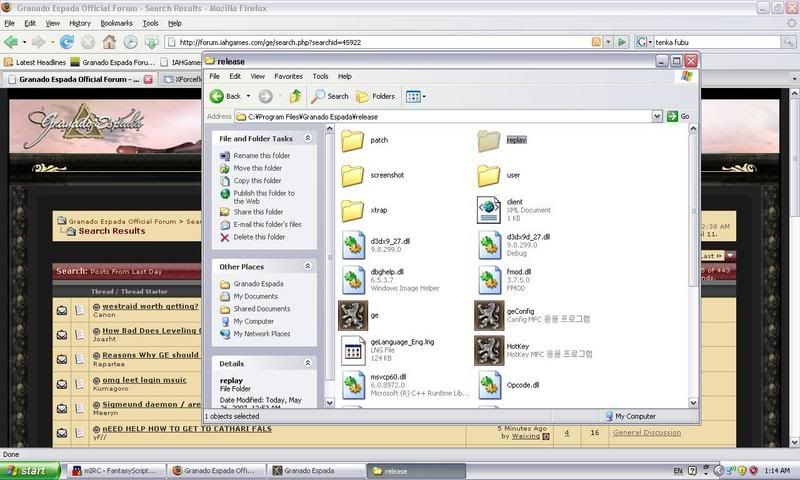Switch to mIRC FantasyScript taskbar button
Image resolution: width=800 pixels, height=480 pixels.
coord(116,471)
